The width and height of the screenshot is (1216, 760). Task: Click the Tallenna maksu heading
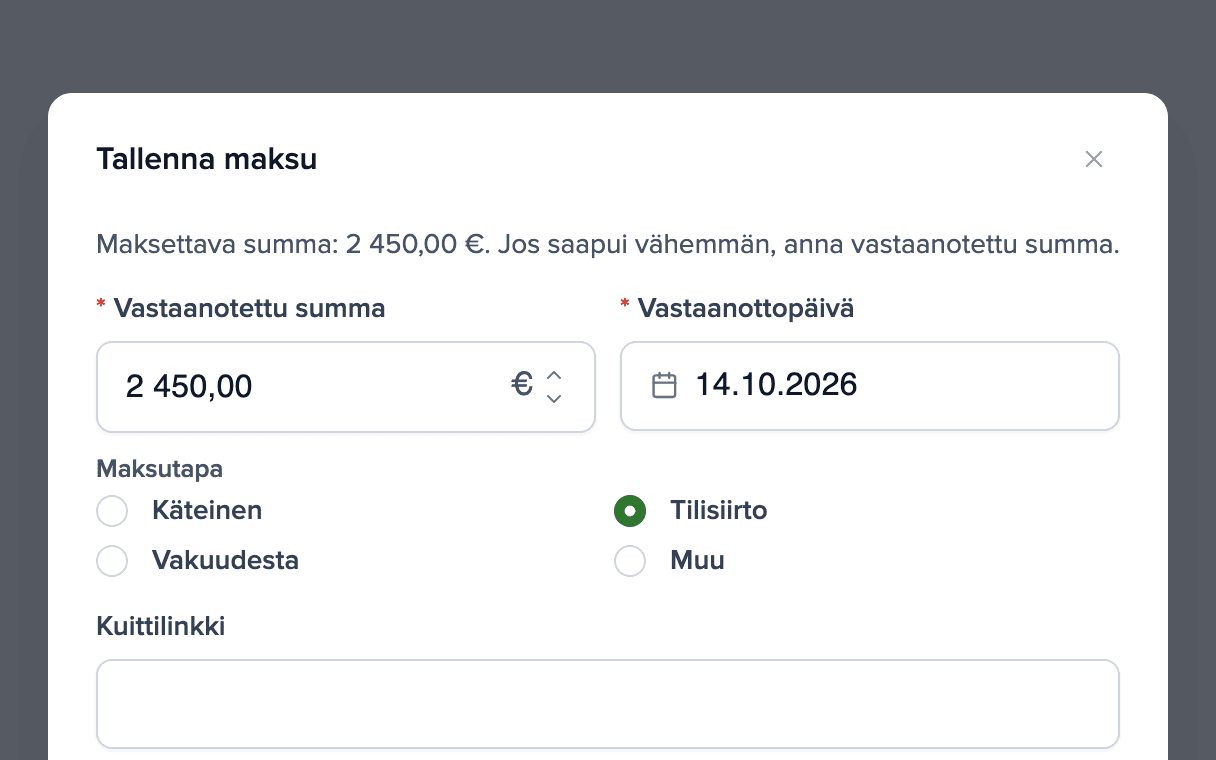(206, 159)
